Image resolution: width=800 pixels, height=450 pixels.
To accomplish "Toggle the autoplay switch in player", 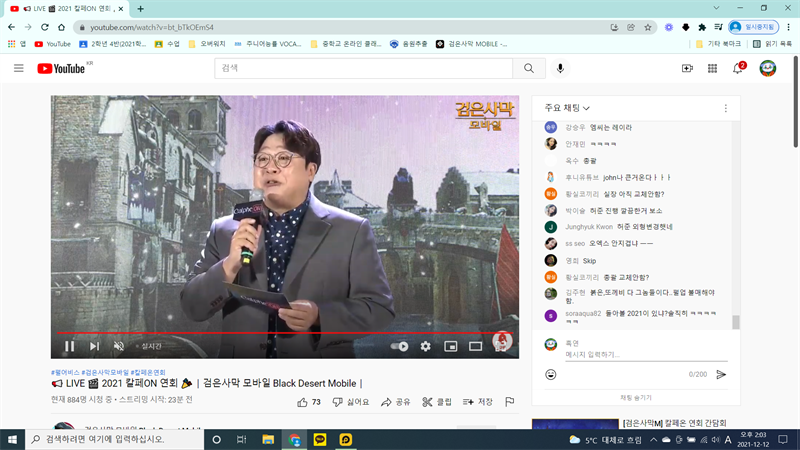I will click(399, 346).
